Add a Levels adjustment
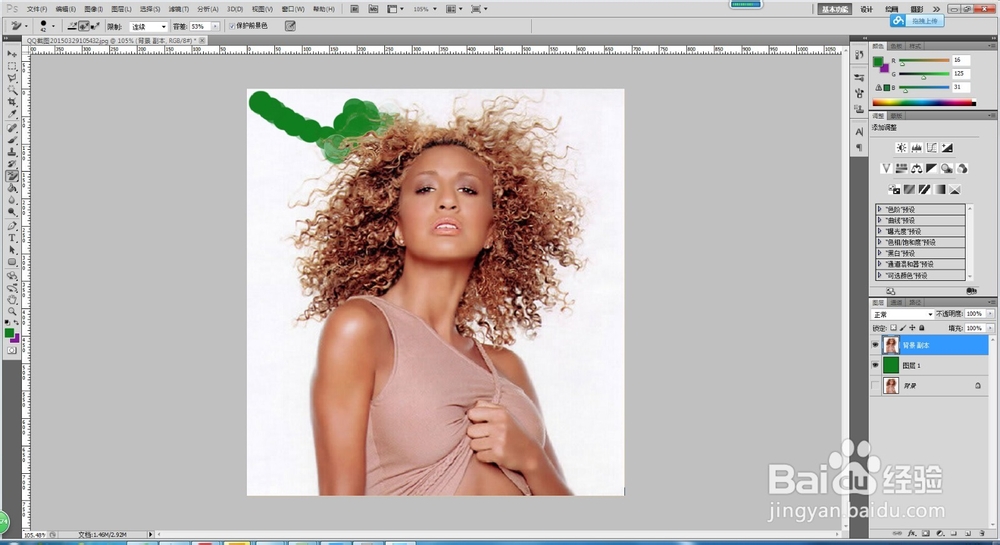This screenshot has width=1000, height=545. [916, 148]
